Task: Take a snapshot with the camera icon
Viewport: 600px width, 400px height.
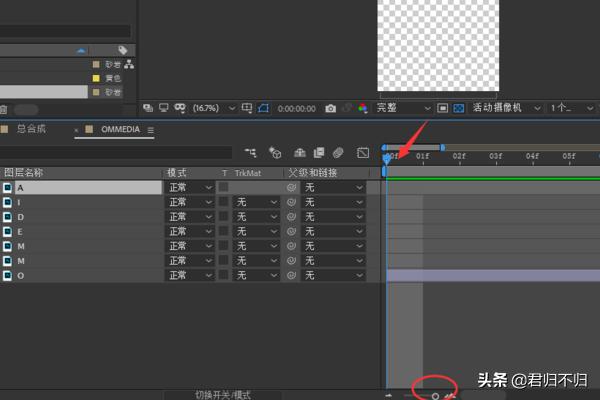Action: click(331, 109)
